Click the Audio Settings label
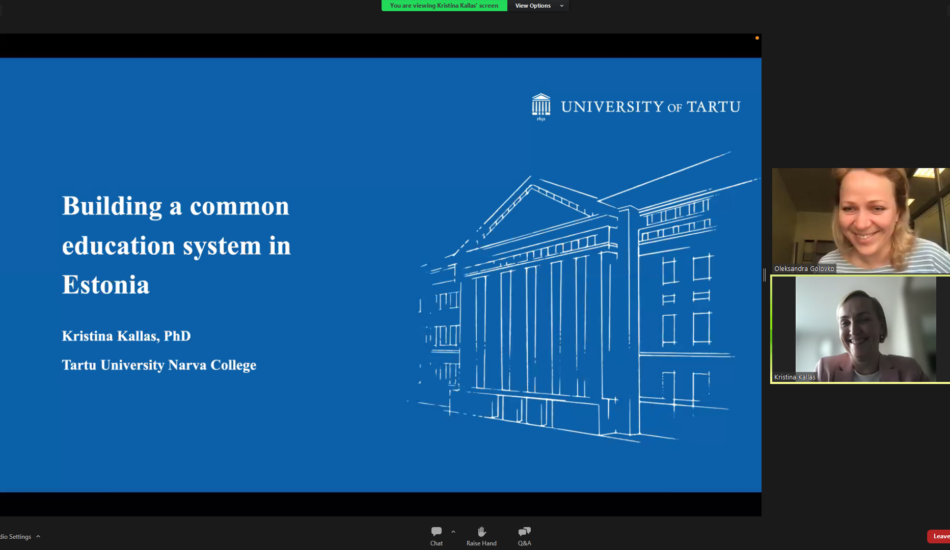 (14, 536)
